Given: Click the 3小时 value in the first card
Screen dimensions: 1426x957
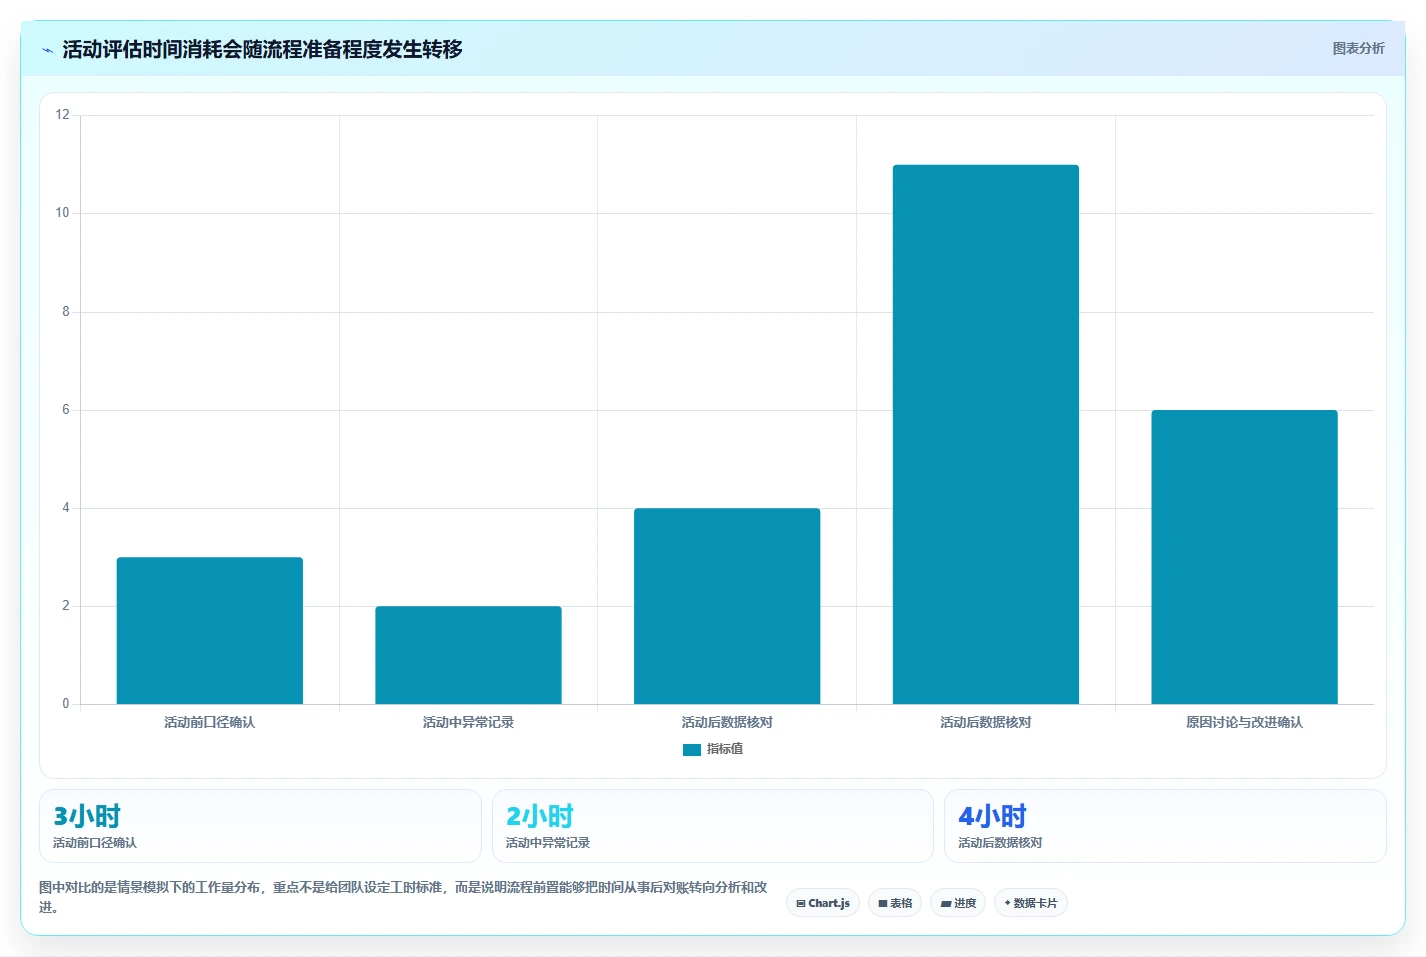Looking at the screenshot, I should click(87, 816).
